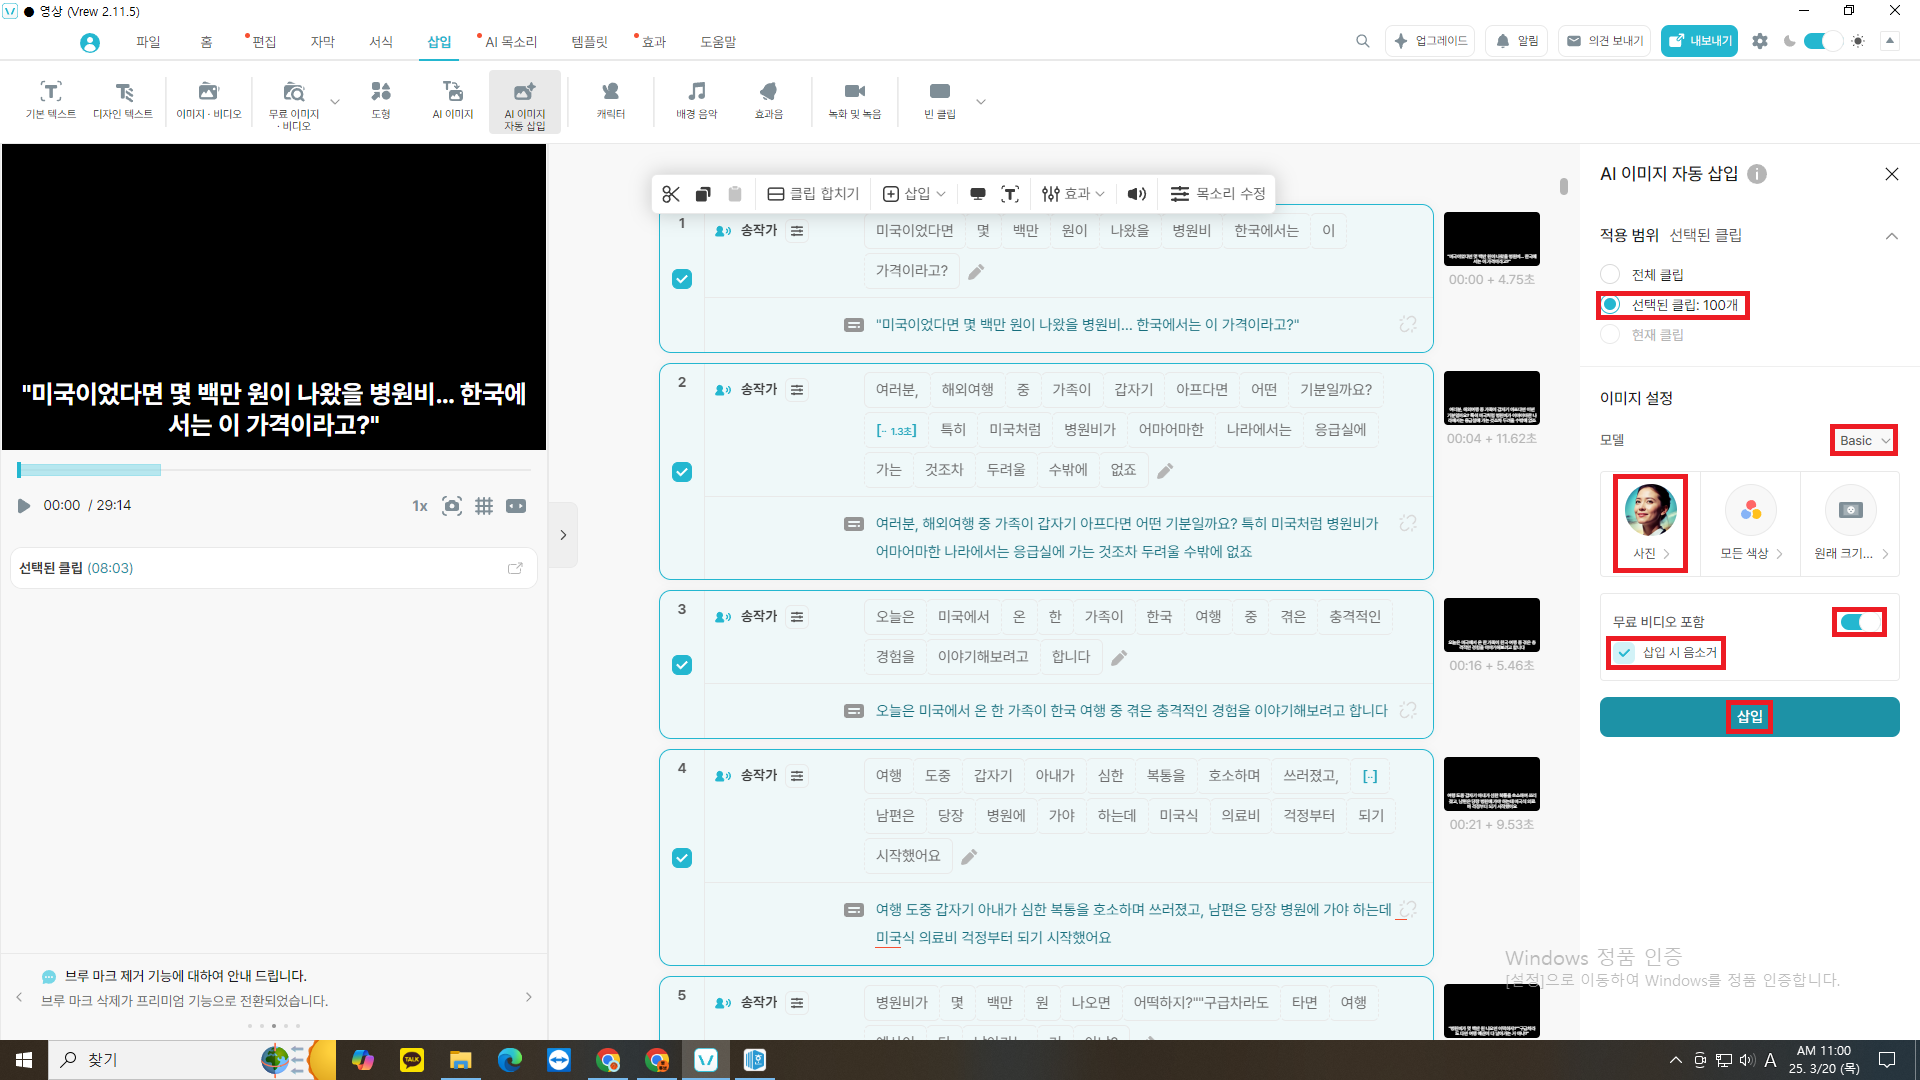Select the 캐릭터 character icon
The height and width of the screenshot is (1080, 1920).
[610, 100]
